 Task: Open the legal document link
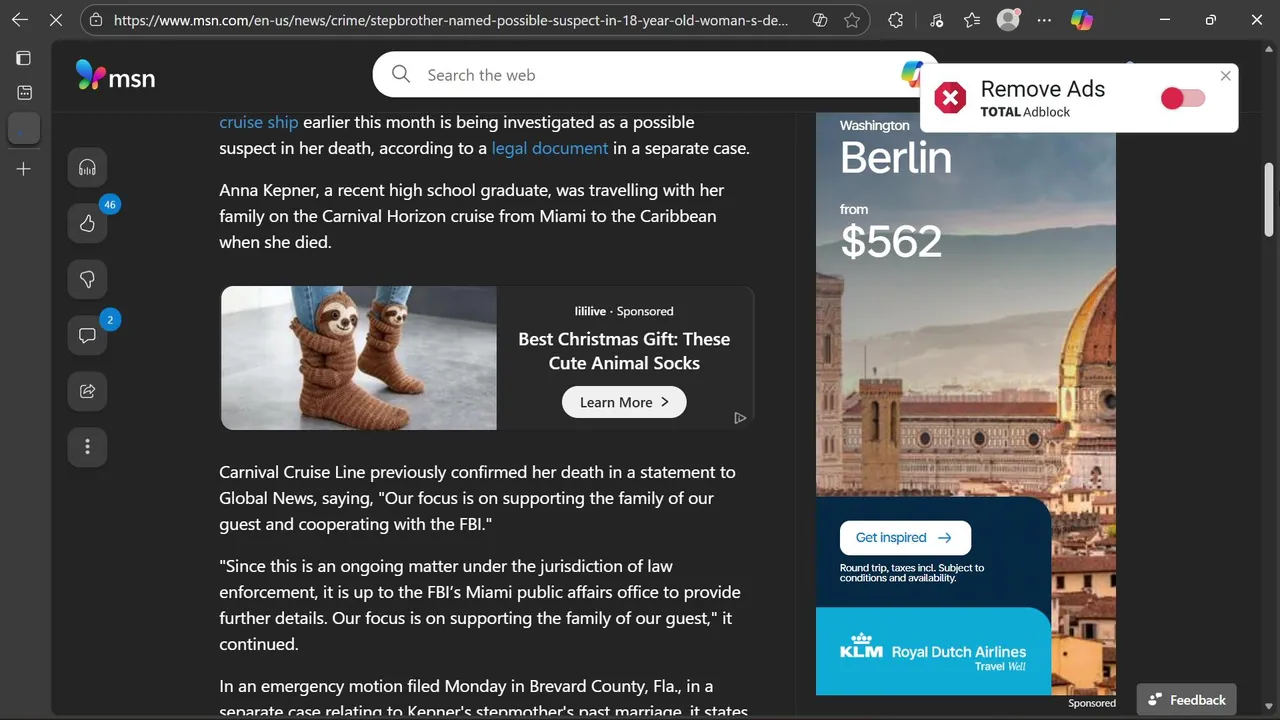click(550, 148)
